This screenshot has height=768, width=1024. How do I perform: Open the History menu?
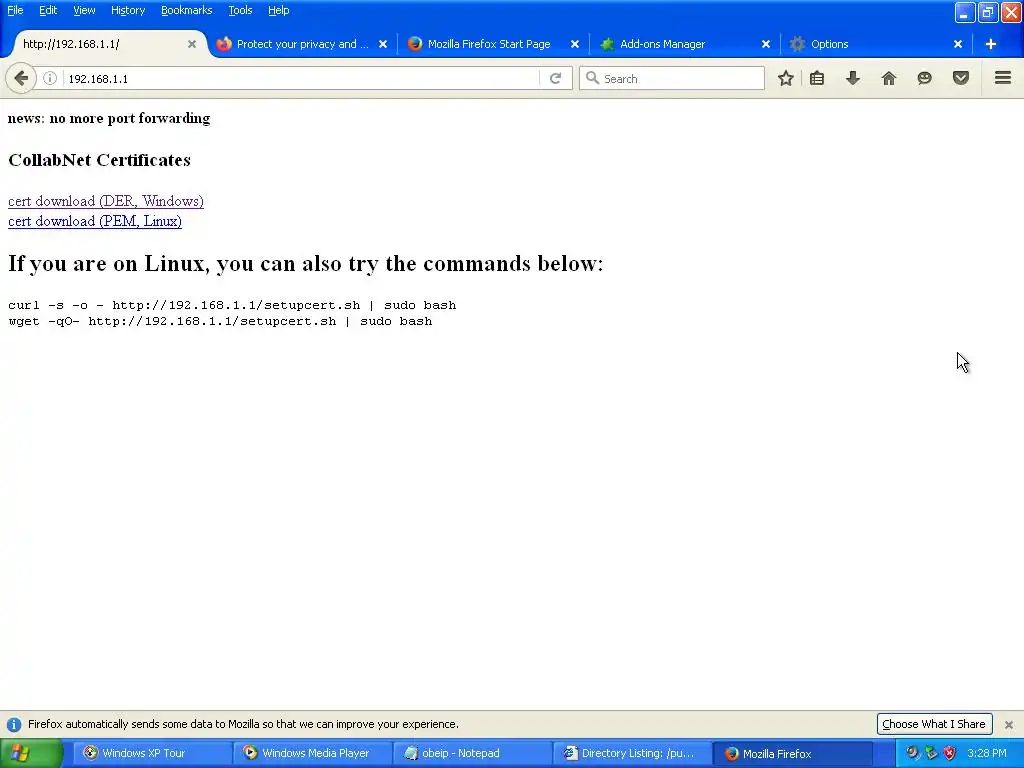128,10
